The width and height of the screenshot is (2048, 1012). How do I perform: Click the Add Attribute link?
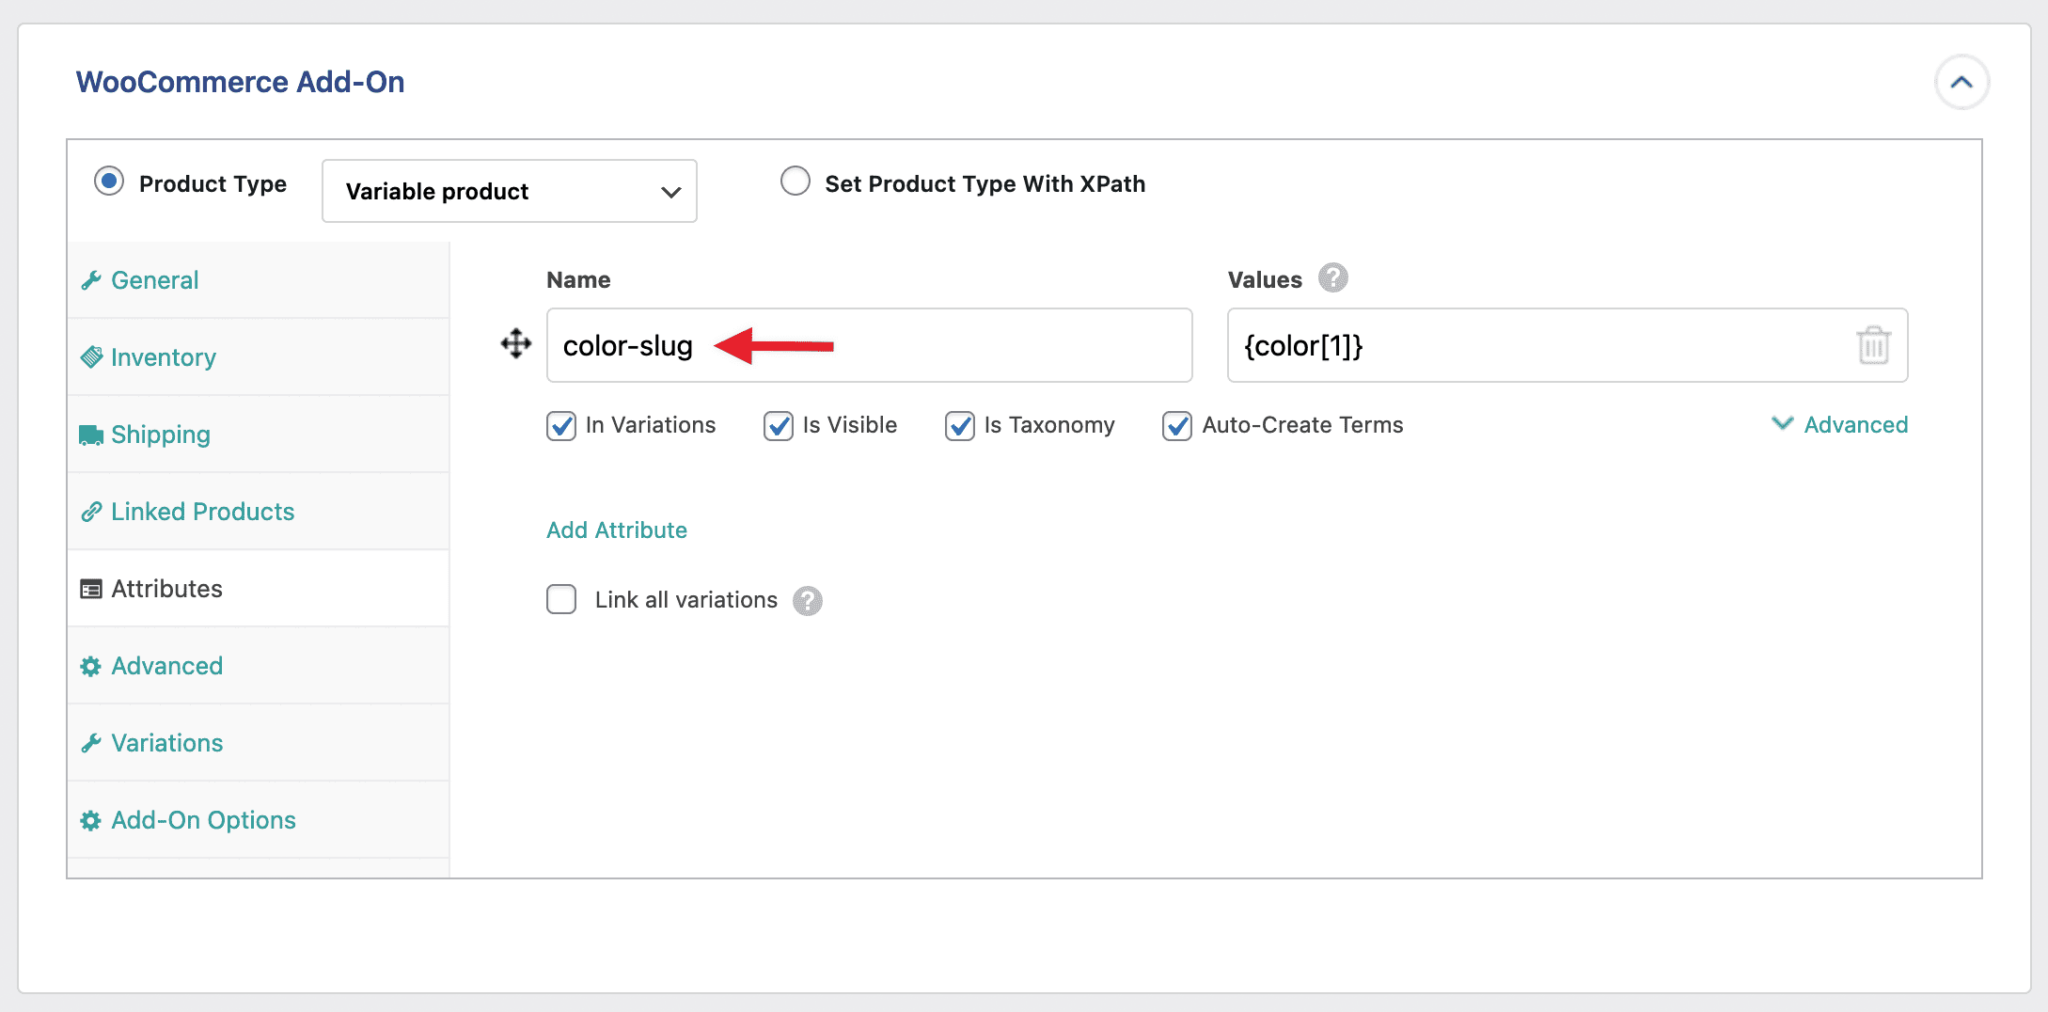(x=616, y=530)
